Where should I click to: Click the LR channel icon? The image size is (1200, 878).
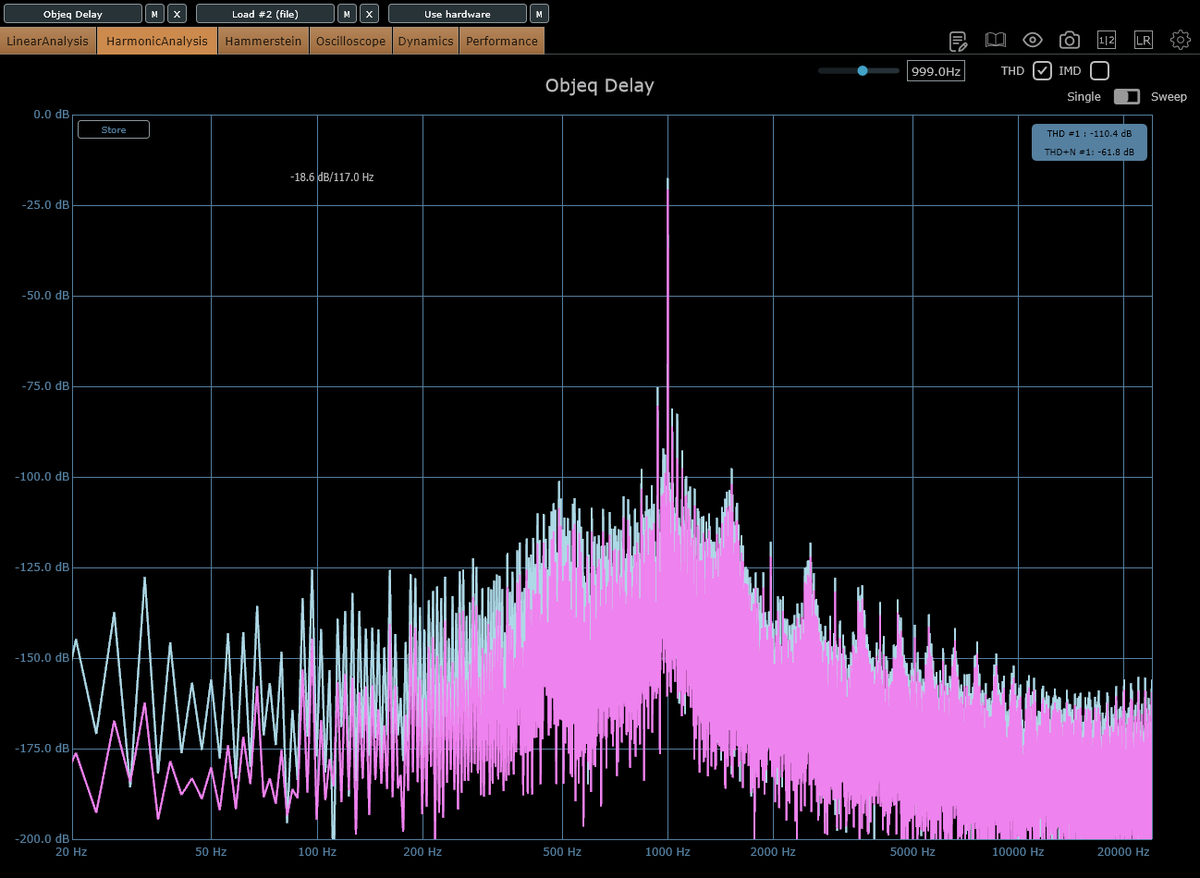click(1143, 40)
